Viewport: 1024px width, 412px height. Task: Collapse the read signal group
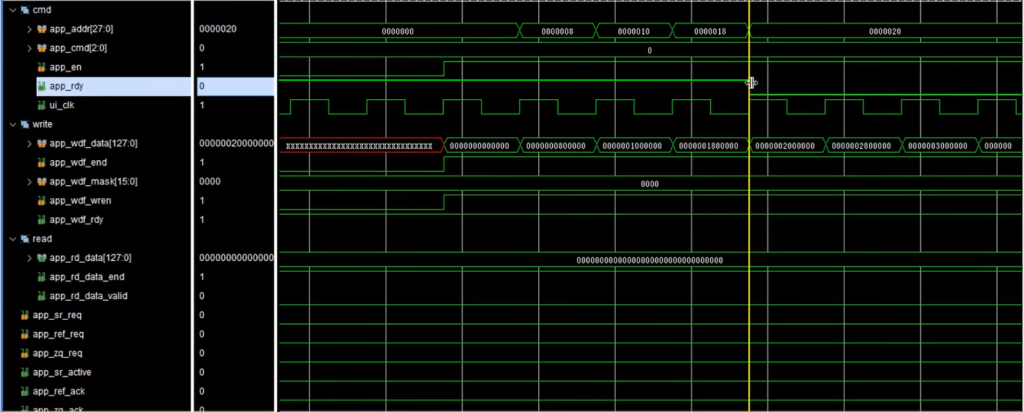point(13,239)
